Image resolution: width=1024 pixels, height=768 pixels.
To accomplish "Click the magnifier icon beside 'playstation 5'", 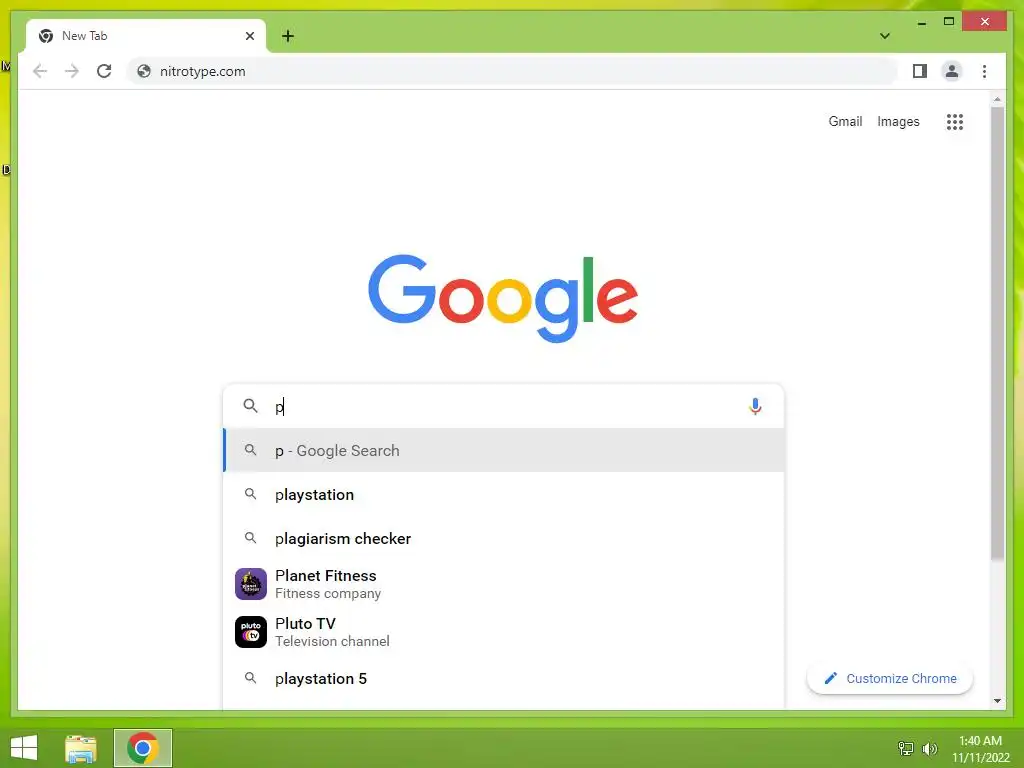I will pos(250,678).
